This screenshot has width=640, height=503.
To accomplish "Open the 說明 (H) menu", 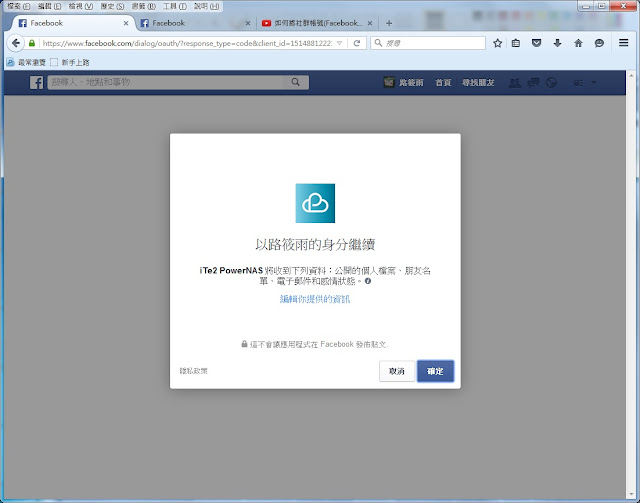I will [x=207, y=6].
